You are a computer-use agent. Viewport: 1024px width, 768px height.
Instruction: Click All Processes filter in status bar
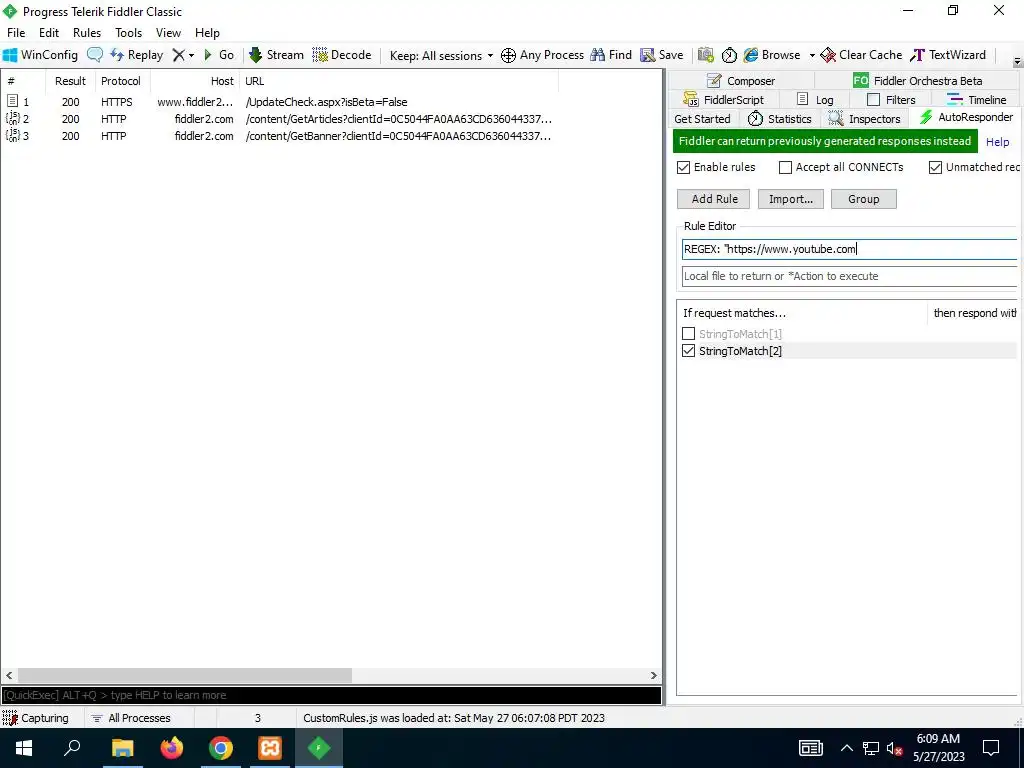(131, 718)
